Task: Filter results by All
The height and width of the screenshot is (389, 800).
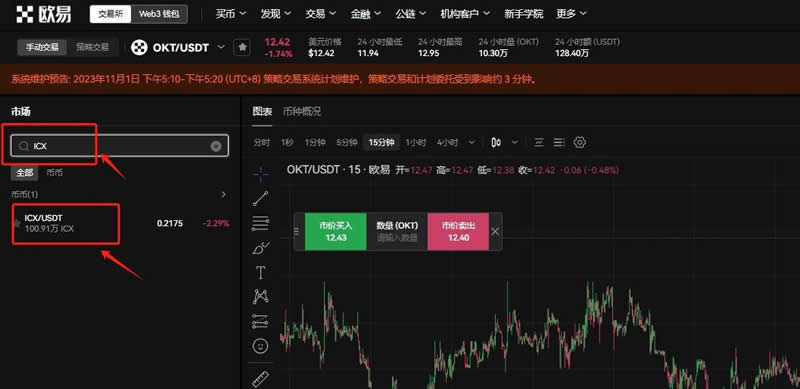Action: [24, 173]
